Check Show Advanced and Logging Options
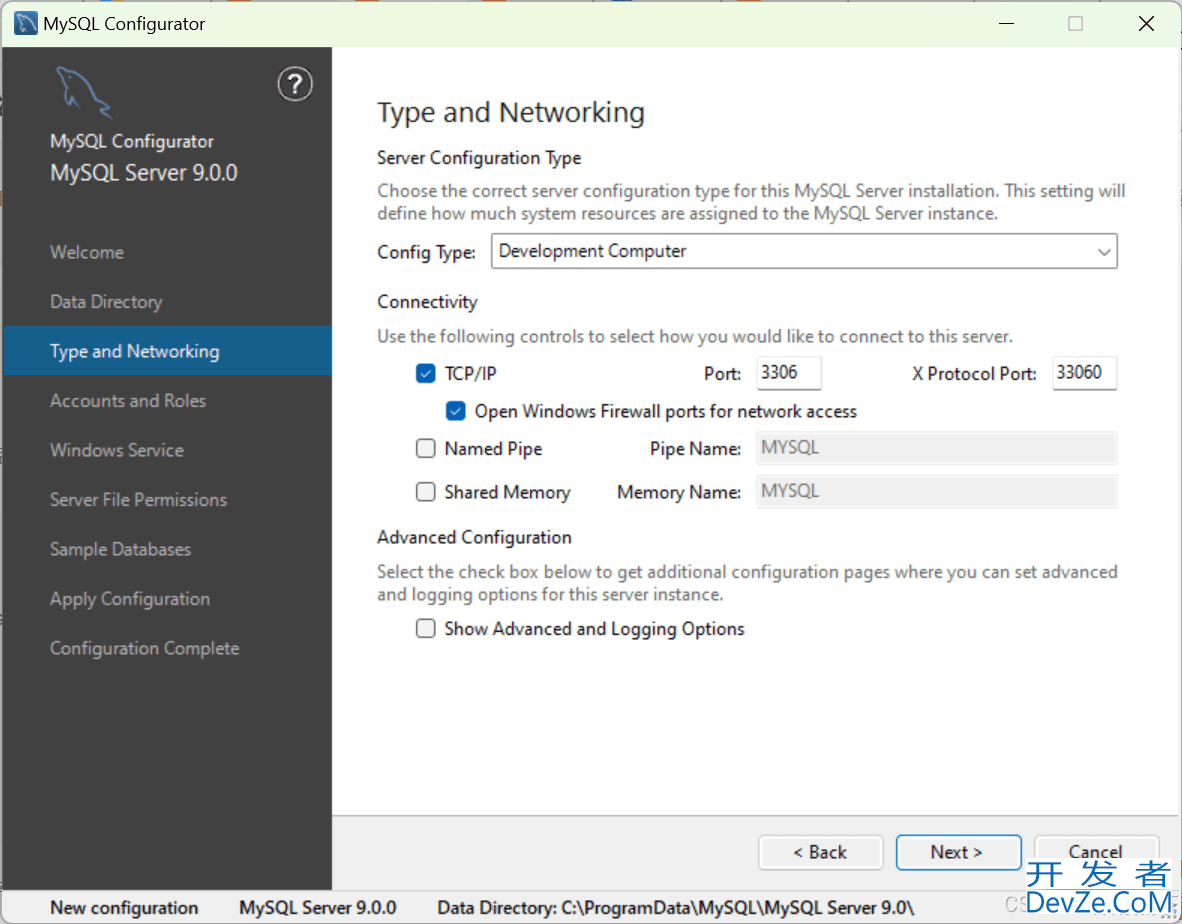The width and height of the screenshot is (1182, 924). point(425,629)
